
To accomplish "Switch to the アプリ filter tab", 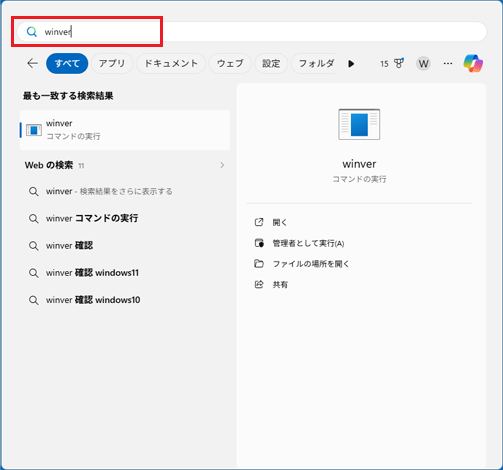I will coord(112,63).
